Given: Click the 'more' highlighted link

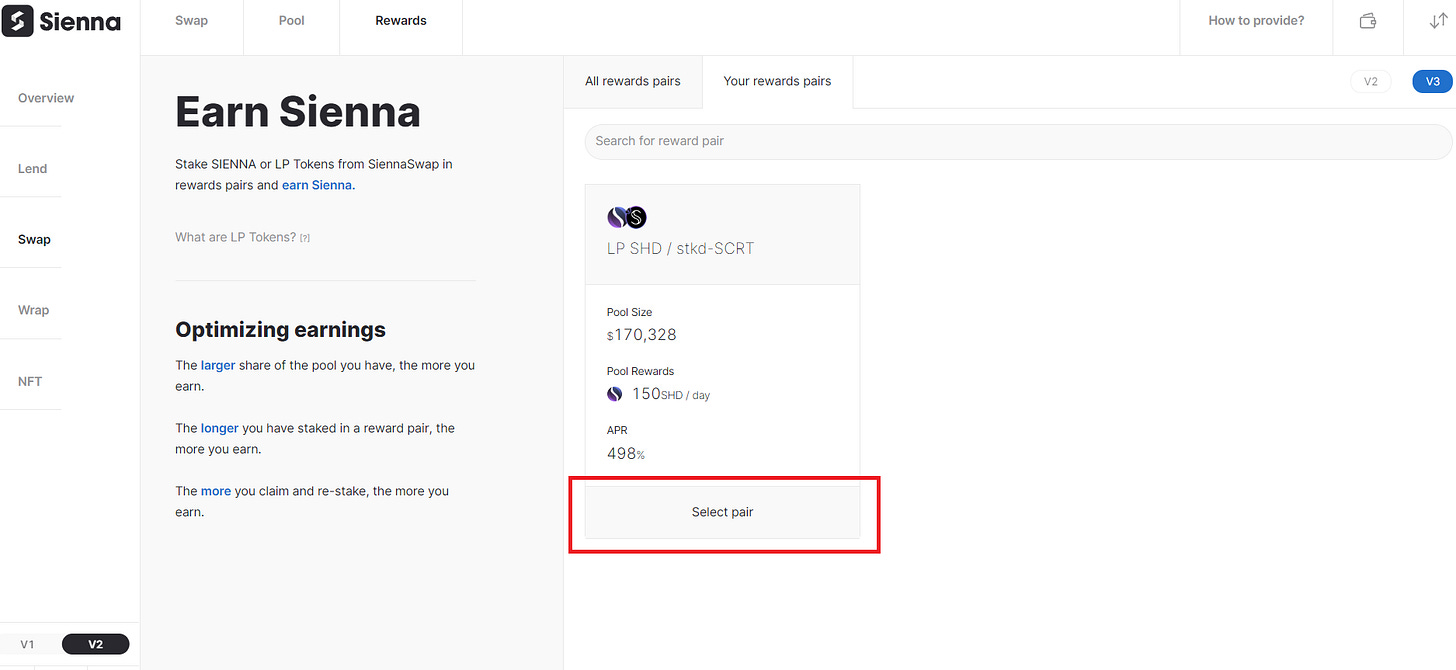Looking at the screenshot, I should click(216, 492).
